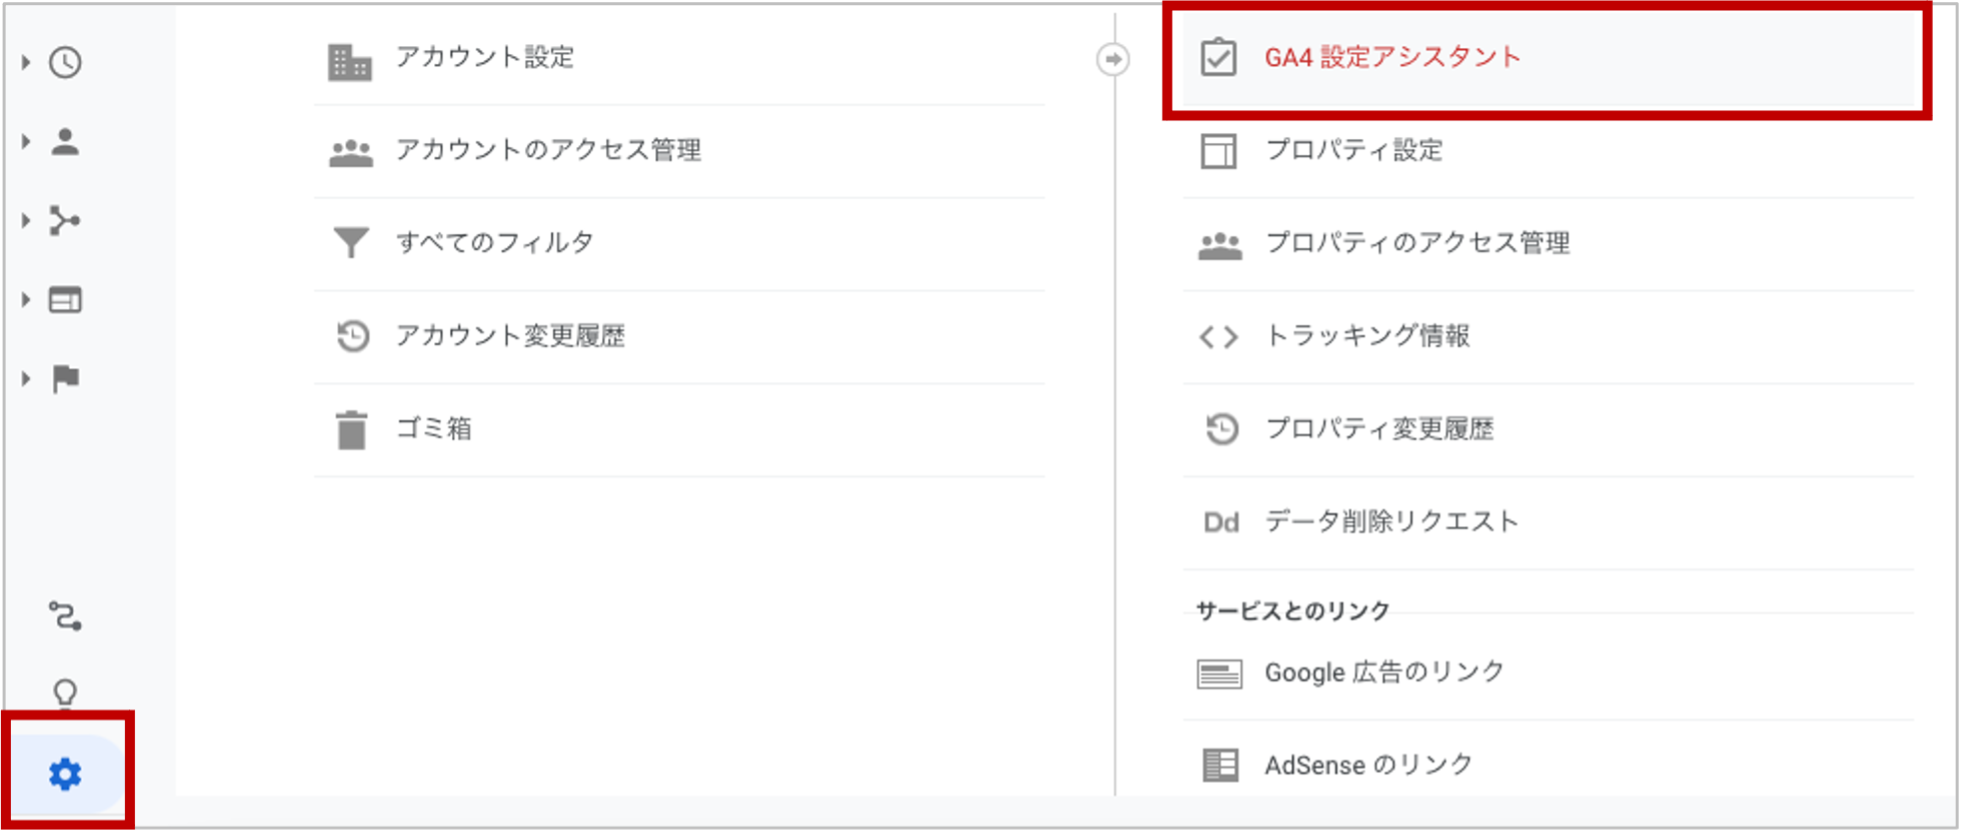
Task: Click the trash can icon for ゴミ箱
Action: (x=351, y=430)
